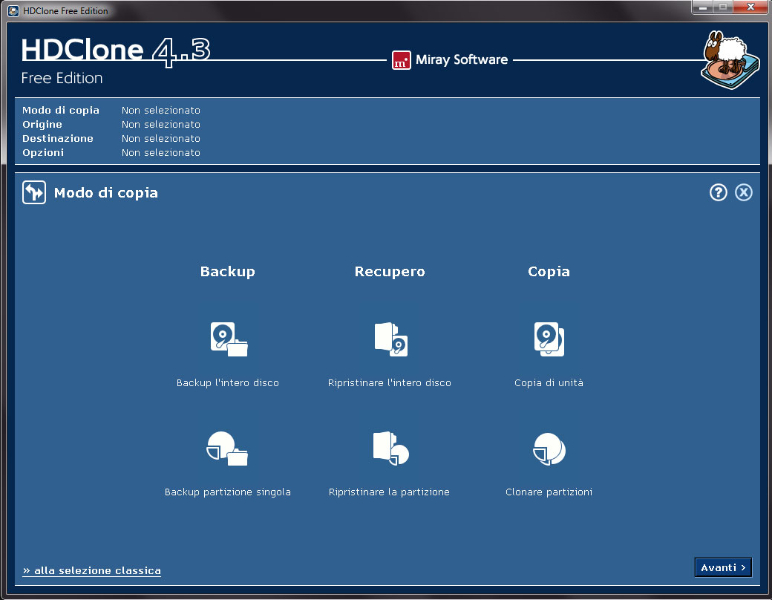Minimize the HDClone Free Edition window
Viewport: 772px width, 600px height.
point(703,8)
